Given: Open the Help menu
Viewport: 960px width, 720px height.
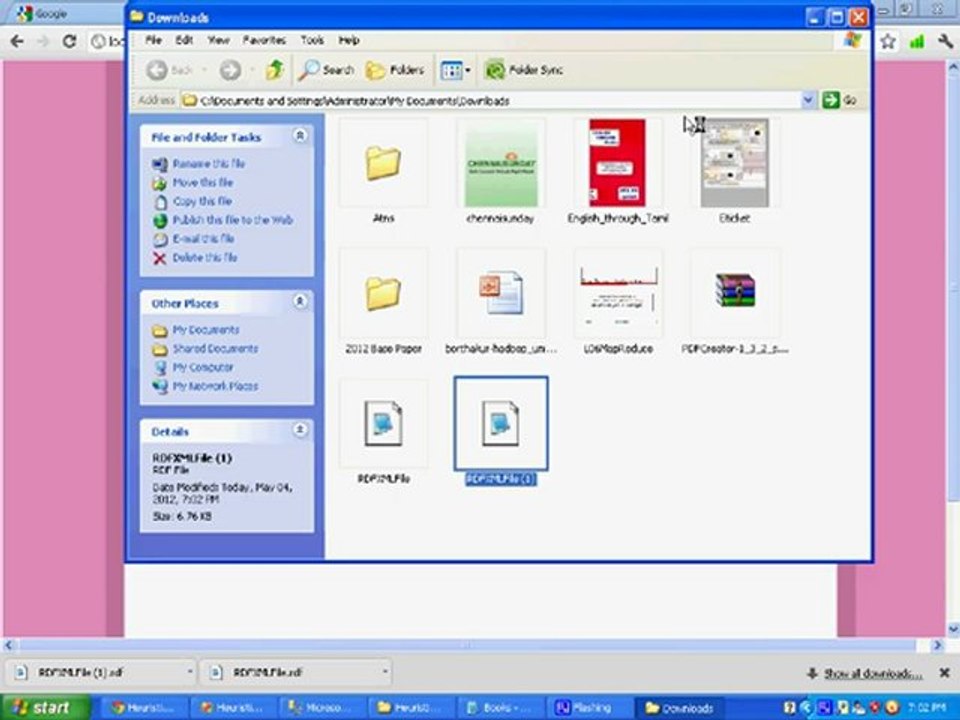Looking at the screenshot, I should [349, 40].
